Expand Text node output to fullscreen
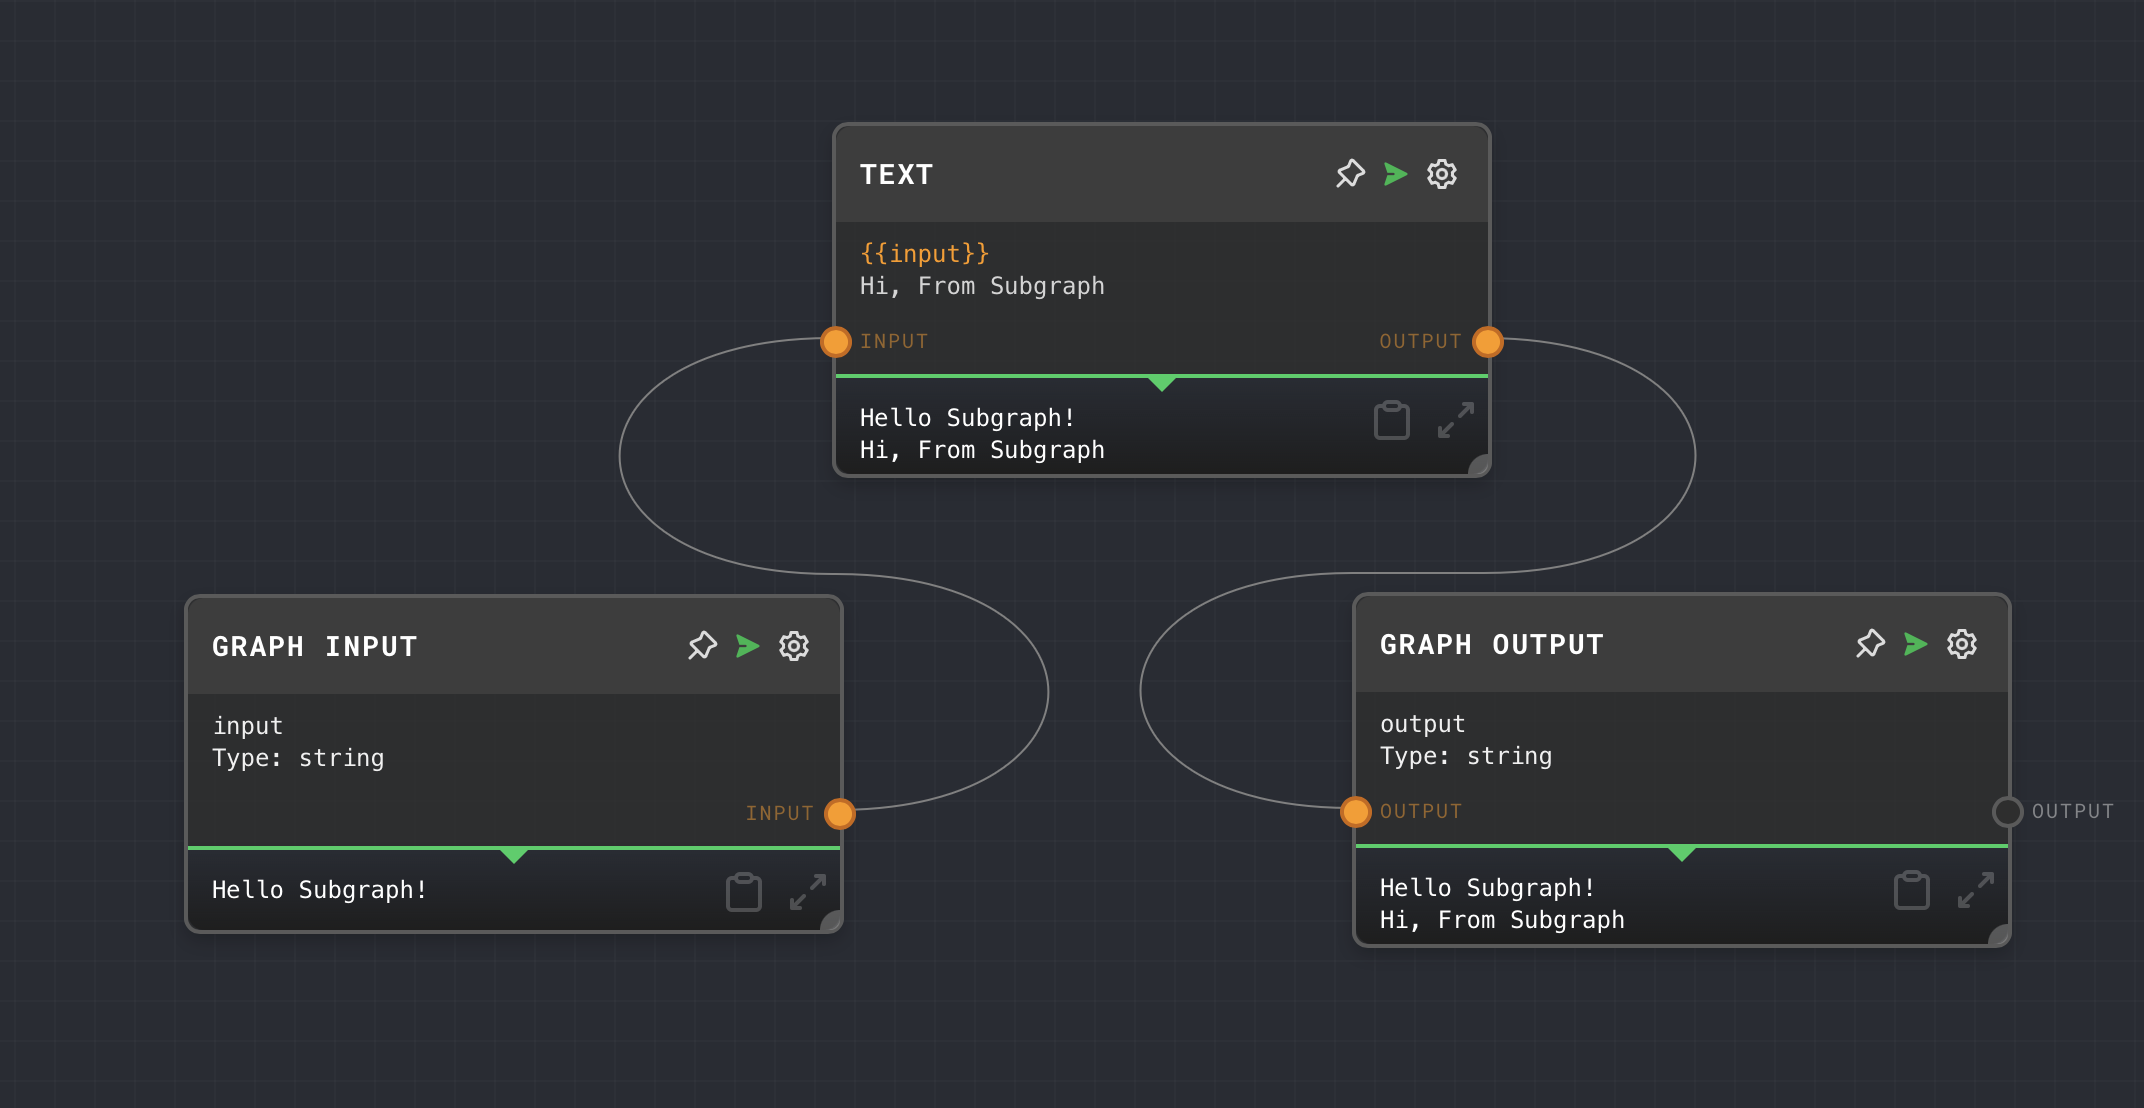 [1456, 420]
